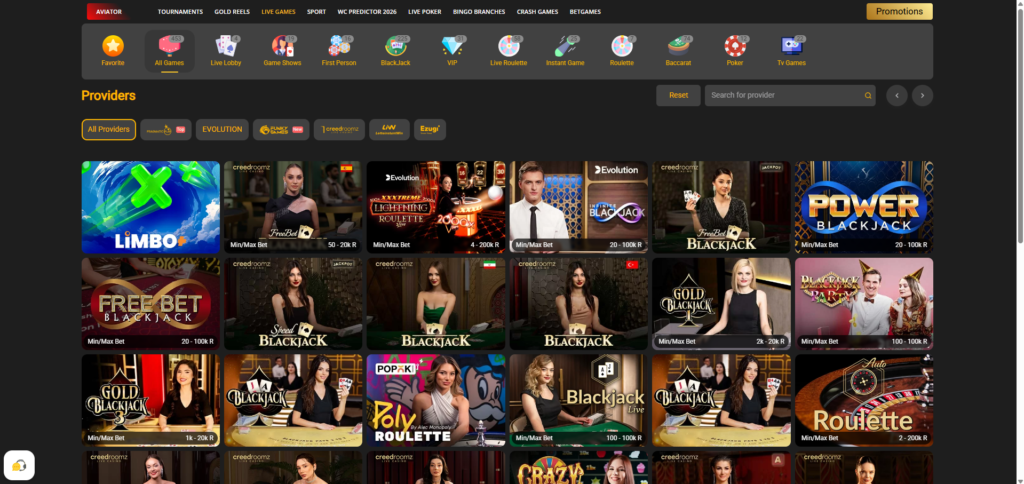Launch the Limbo game tile
The height and width of the screenshot is (484, 1024).
tap(151, 207)
